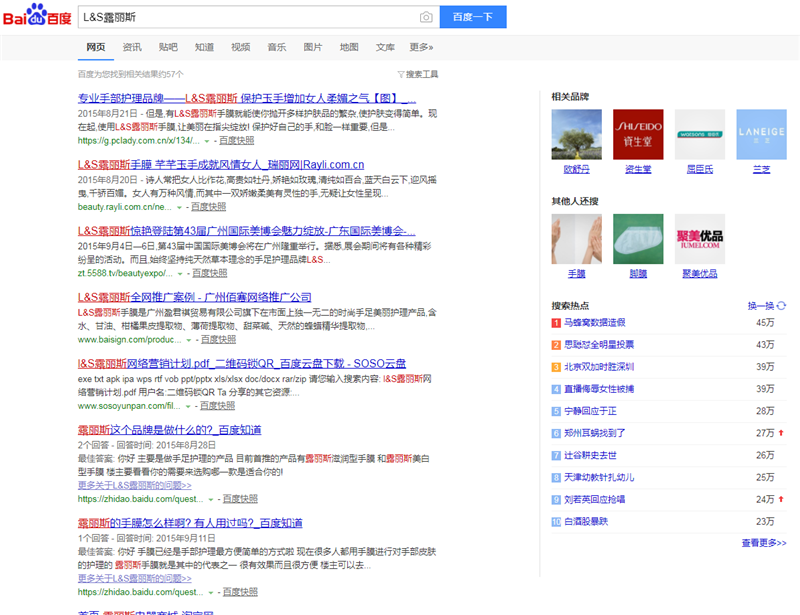Open hot topic 宁静回应于正
Image resolution: width=800 pixels, height=615 pixels.
click(x=590, y=411)
